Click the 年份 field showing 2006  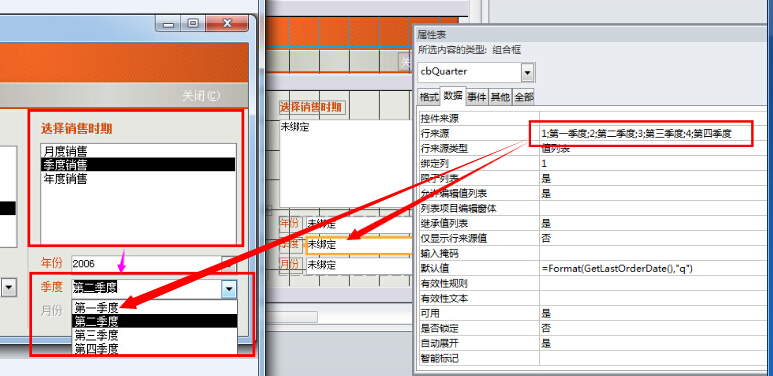[146, 264]
